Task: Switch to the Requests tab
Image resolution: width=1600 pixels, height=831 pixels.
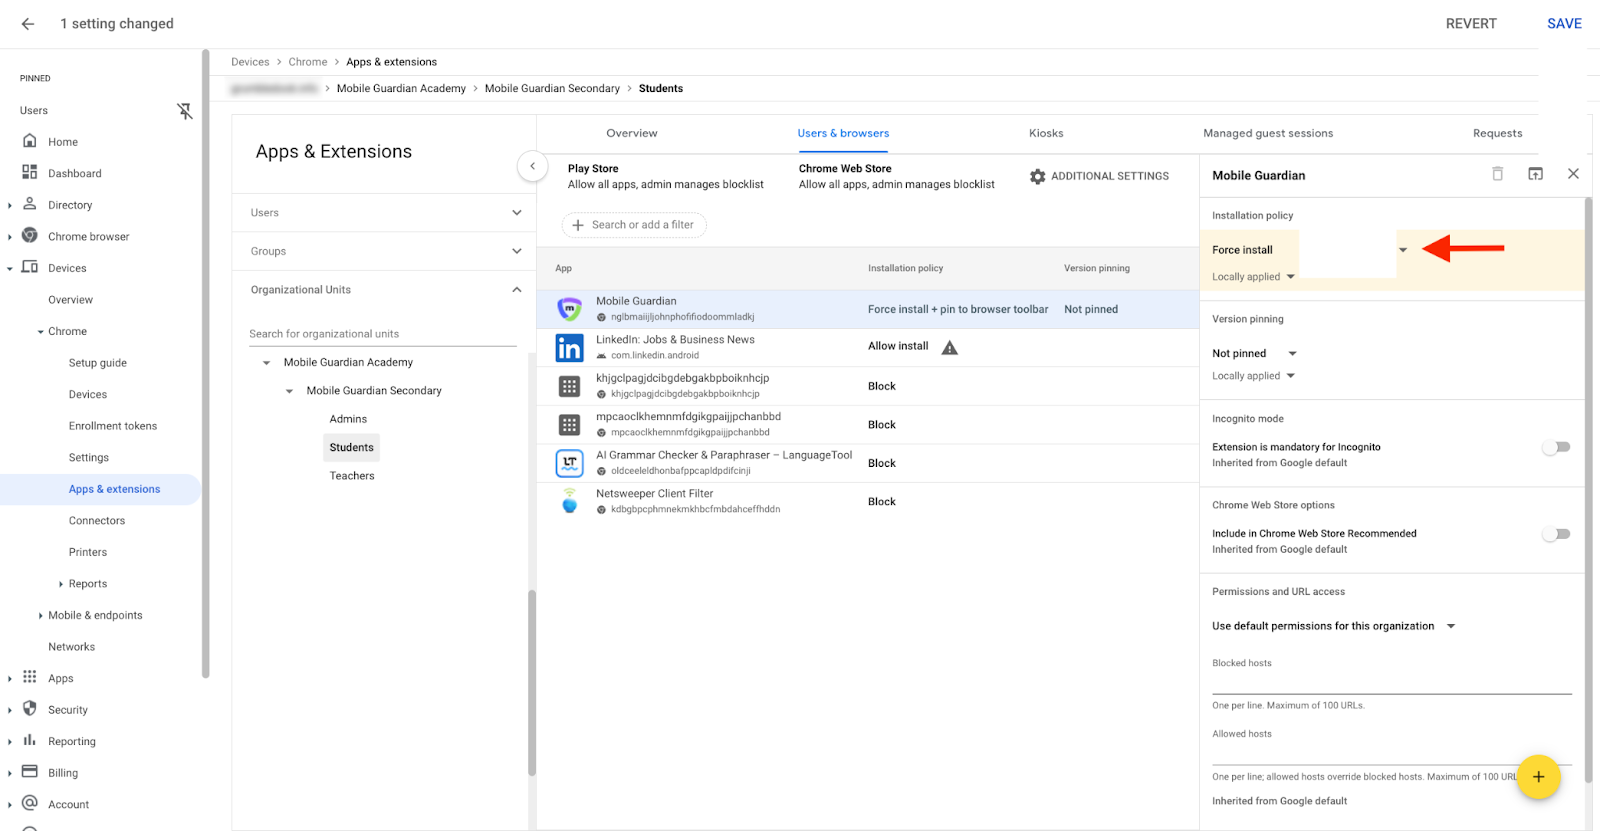Action: [1497, 133]
